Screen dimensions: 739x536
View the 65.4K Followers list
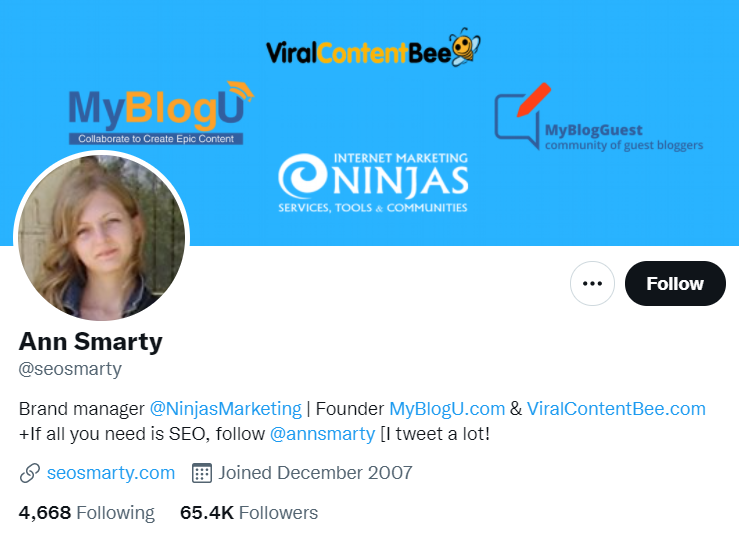[249, 512]
